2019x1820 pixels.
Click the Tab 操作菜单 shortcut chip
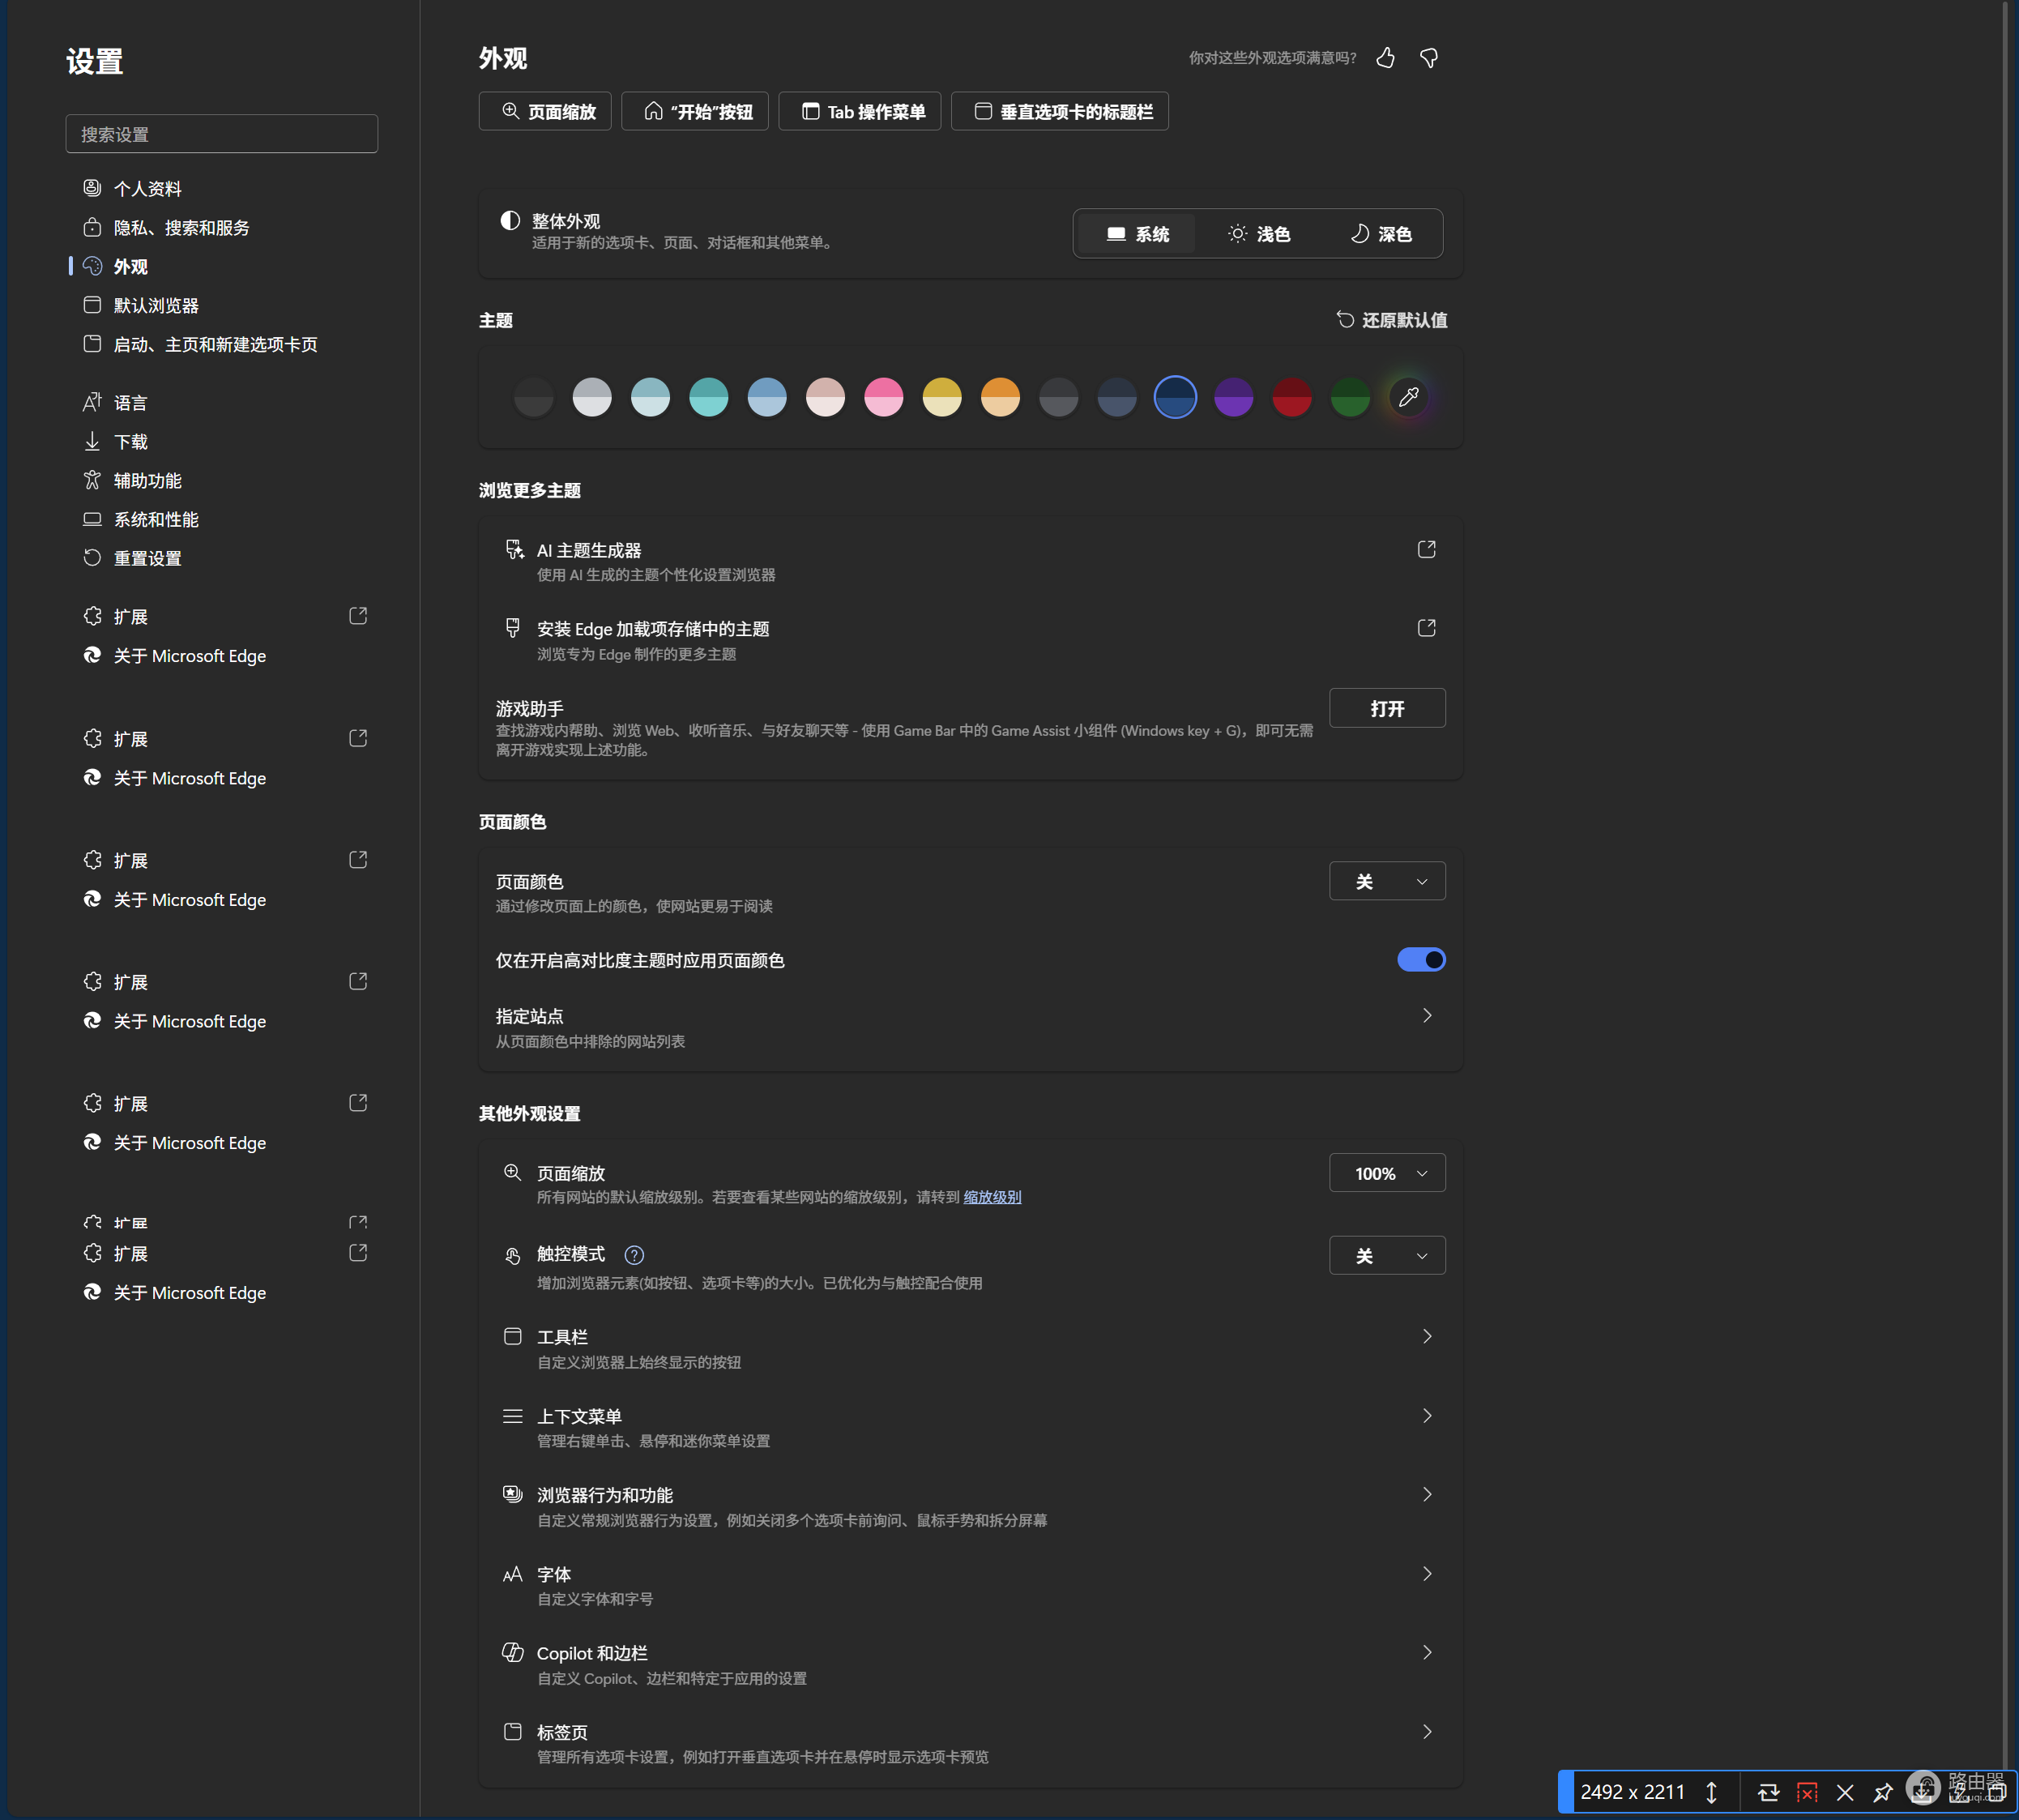859,111
